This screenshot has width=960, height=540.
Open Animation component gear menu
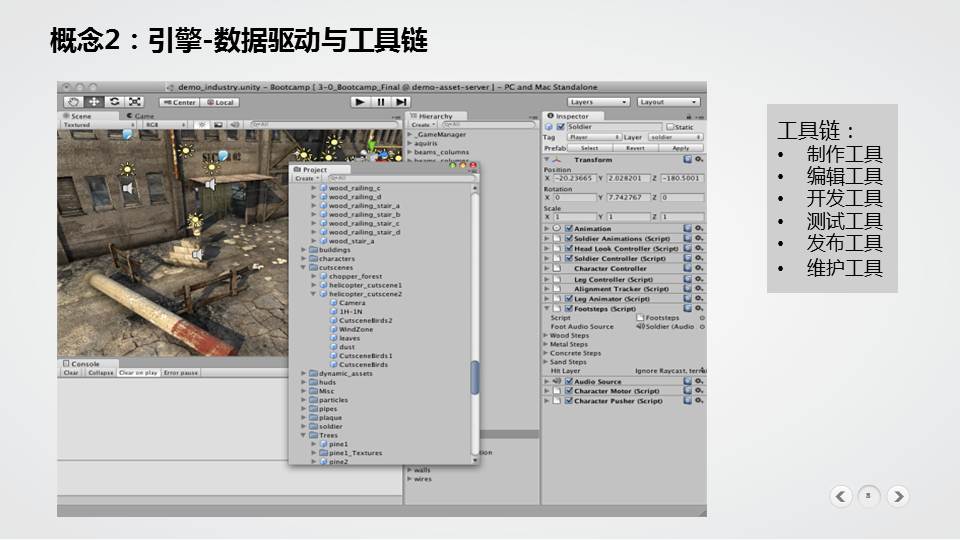point(699,228)
